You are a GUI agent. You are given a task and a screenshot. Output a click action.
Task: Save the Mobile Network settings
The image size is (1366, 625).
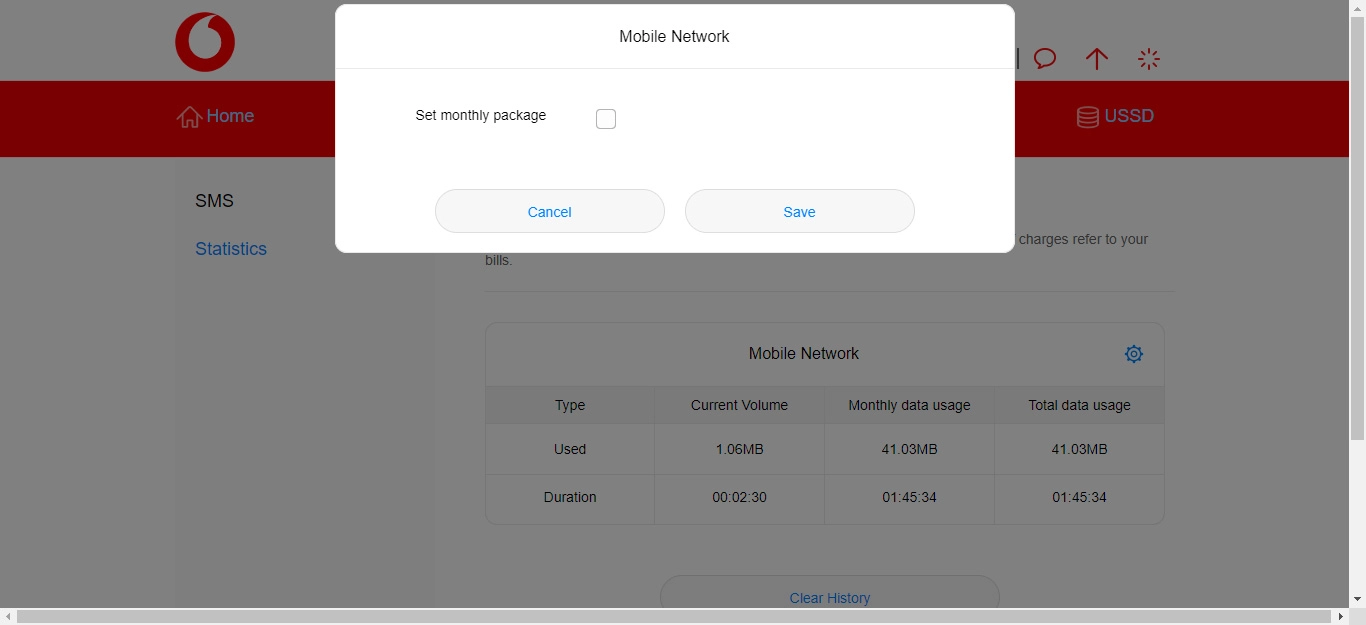[799, 212]
